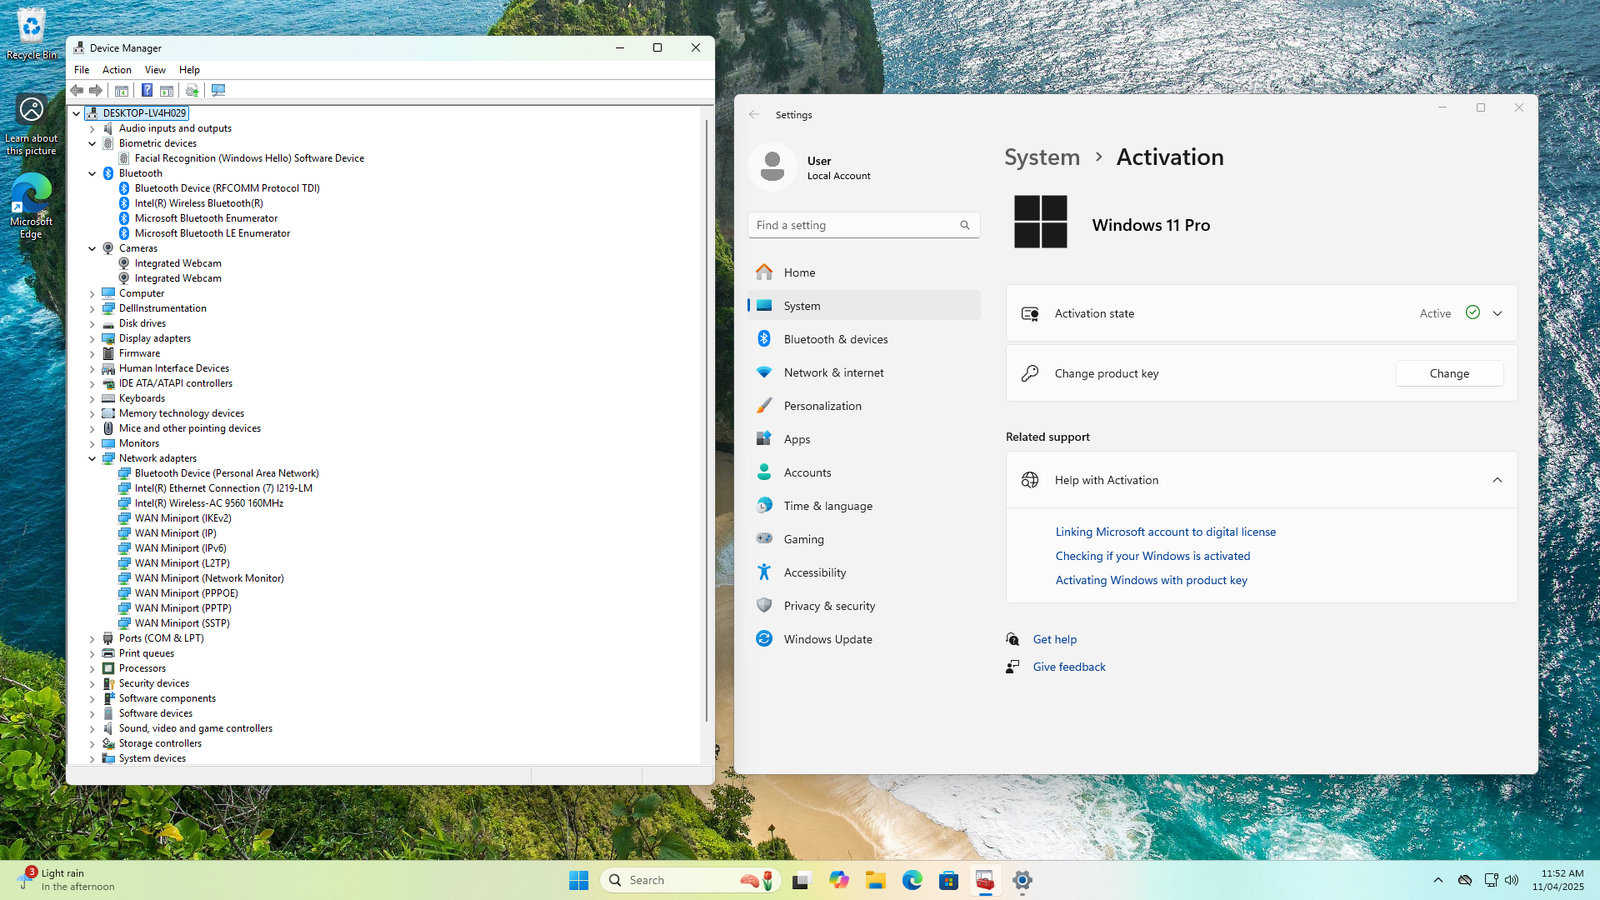Screen dimensions: 1600x900
Task: Click the user avatar in Settings
Action: click(x=772, y=166)
